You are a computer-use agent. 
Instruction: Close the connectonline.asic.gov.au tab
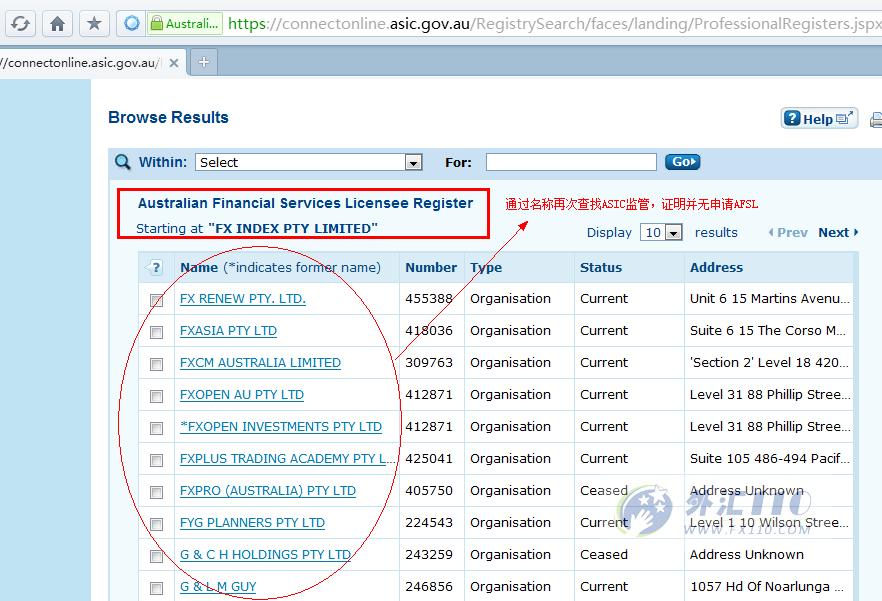(x=174, y=63)
